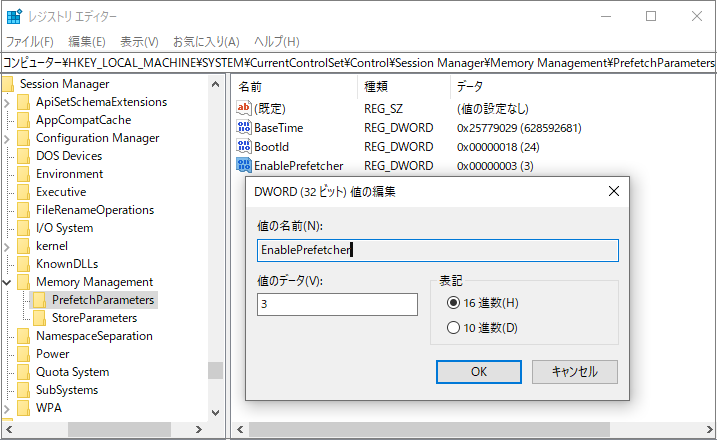Click the tree pane scroll right arrow

click(x=198, y=429)
